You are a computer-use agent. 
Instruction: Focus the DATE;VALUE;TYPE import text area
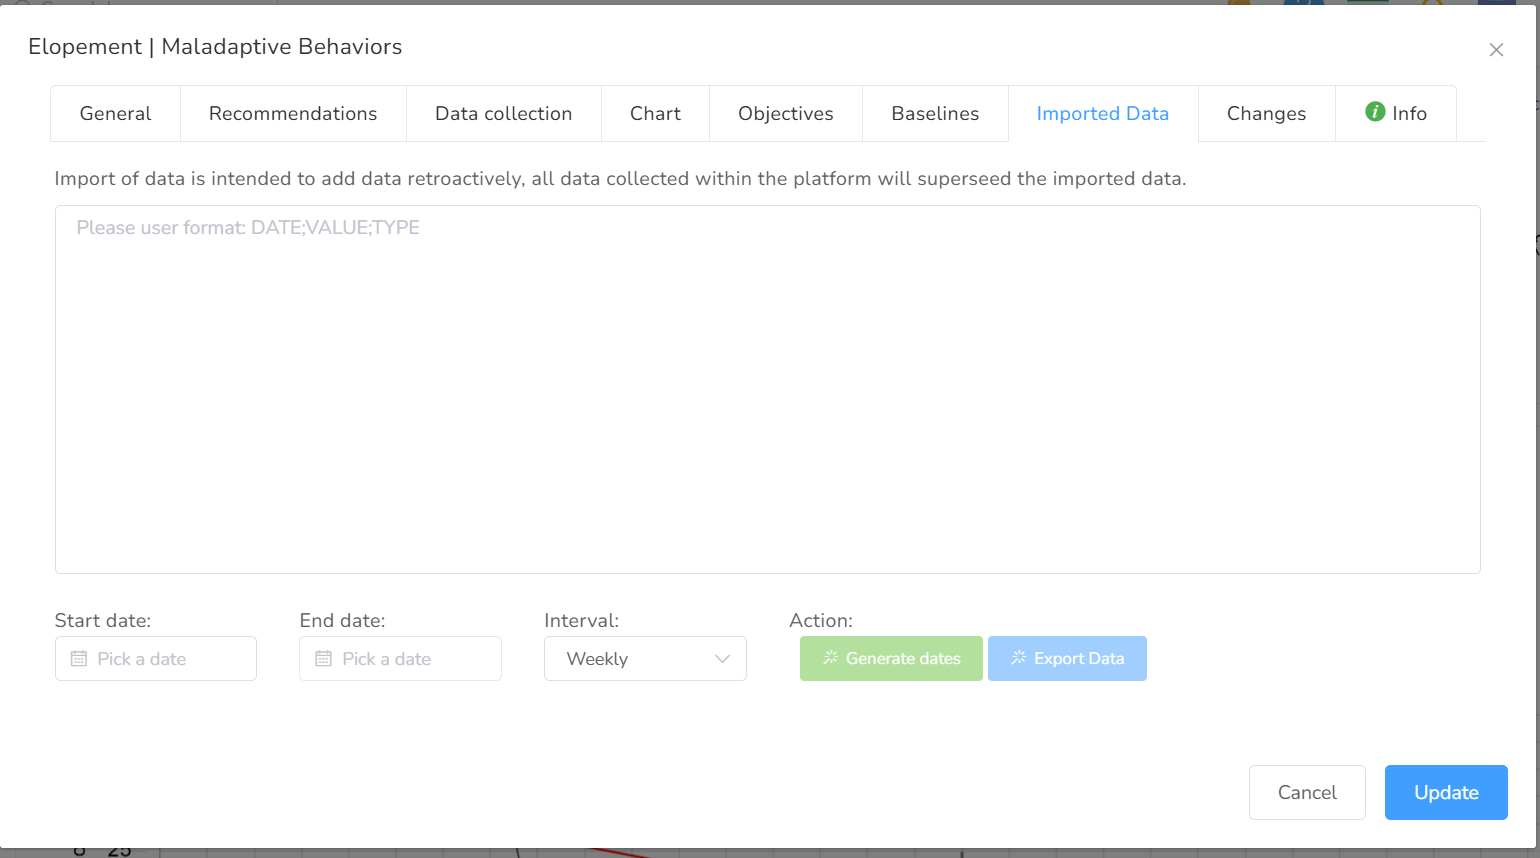click(x=767, y=390)
